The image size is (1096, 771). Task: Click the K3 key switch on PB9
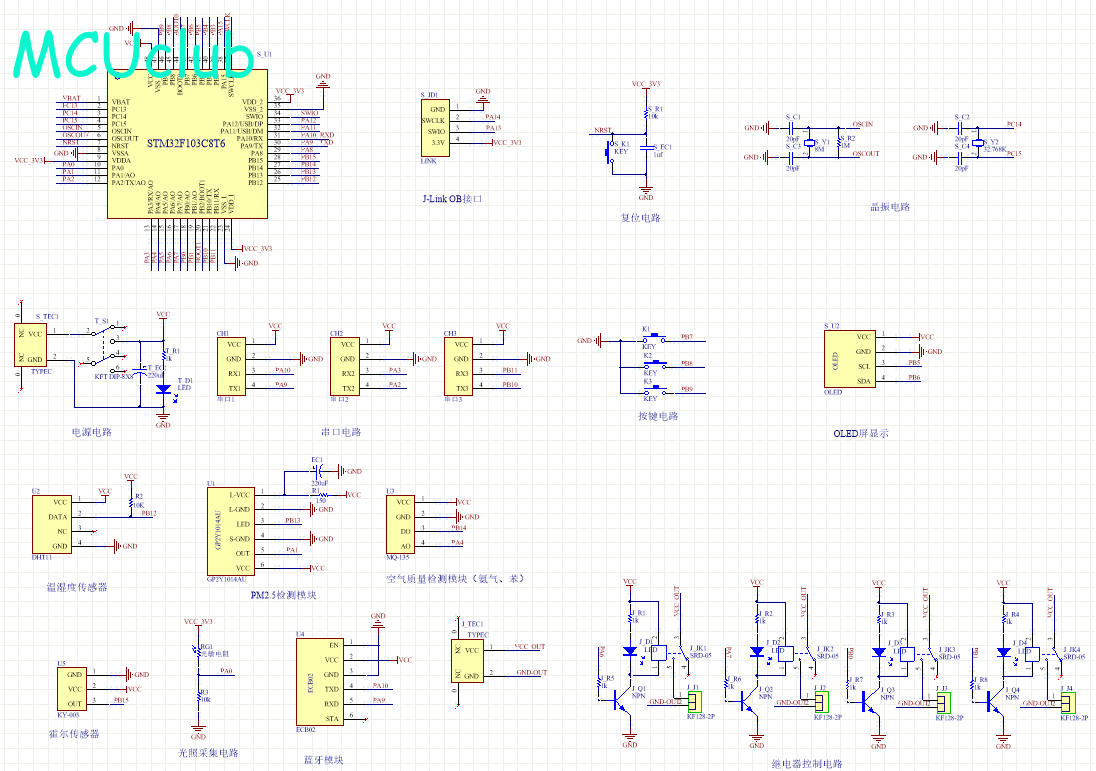pyautogui.click(x=654, y=391)
